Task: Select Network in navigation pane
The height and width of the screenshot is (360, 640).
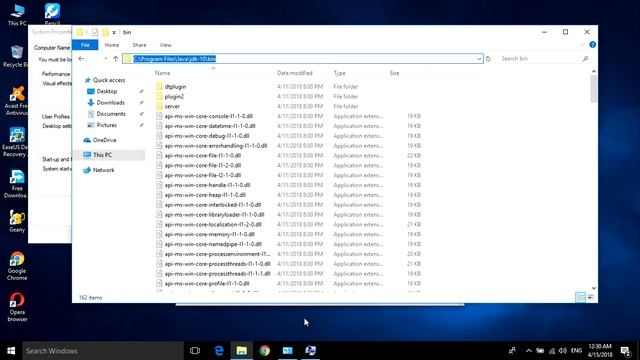Action: click(x=103, y=170)
